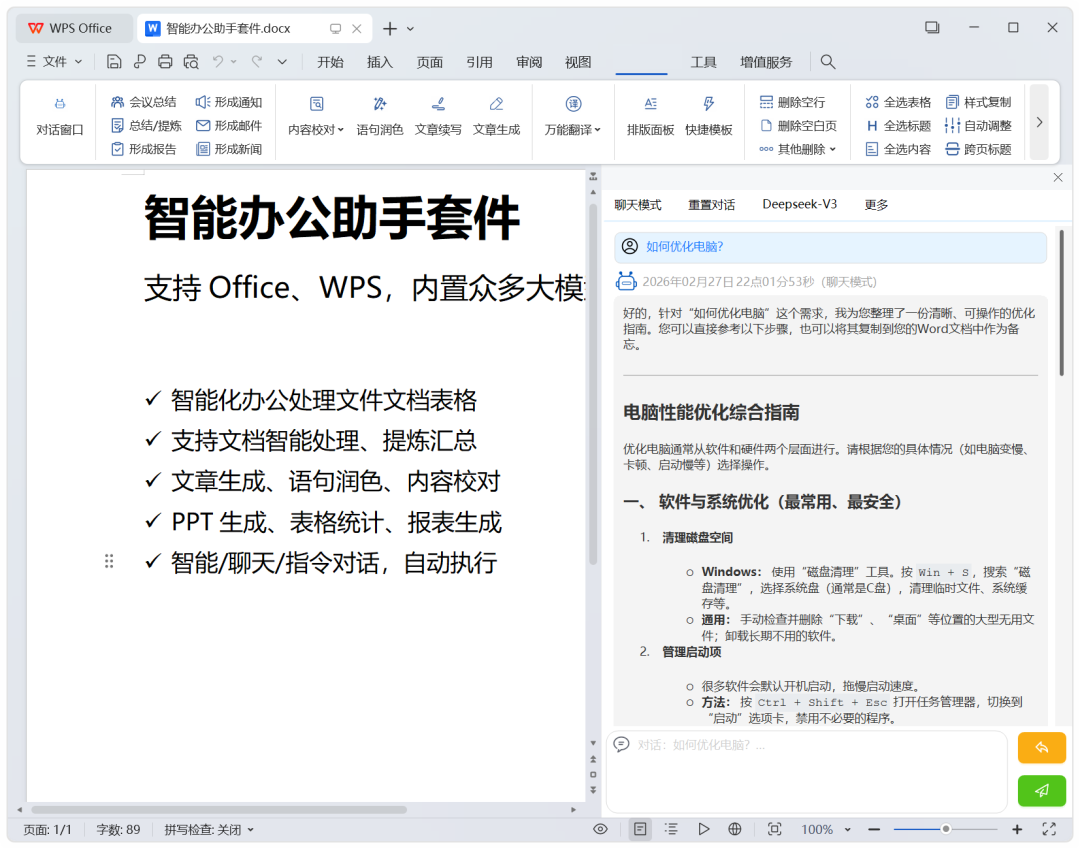
Task: Toggle eye protection mode in status bar
Action: [601, 829]
